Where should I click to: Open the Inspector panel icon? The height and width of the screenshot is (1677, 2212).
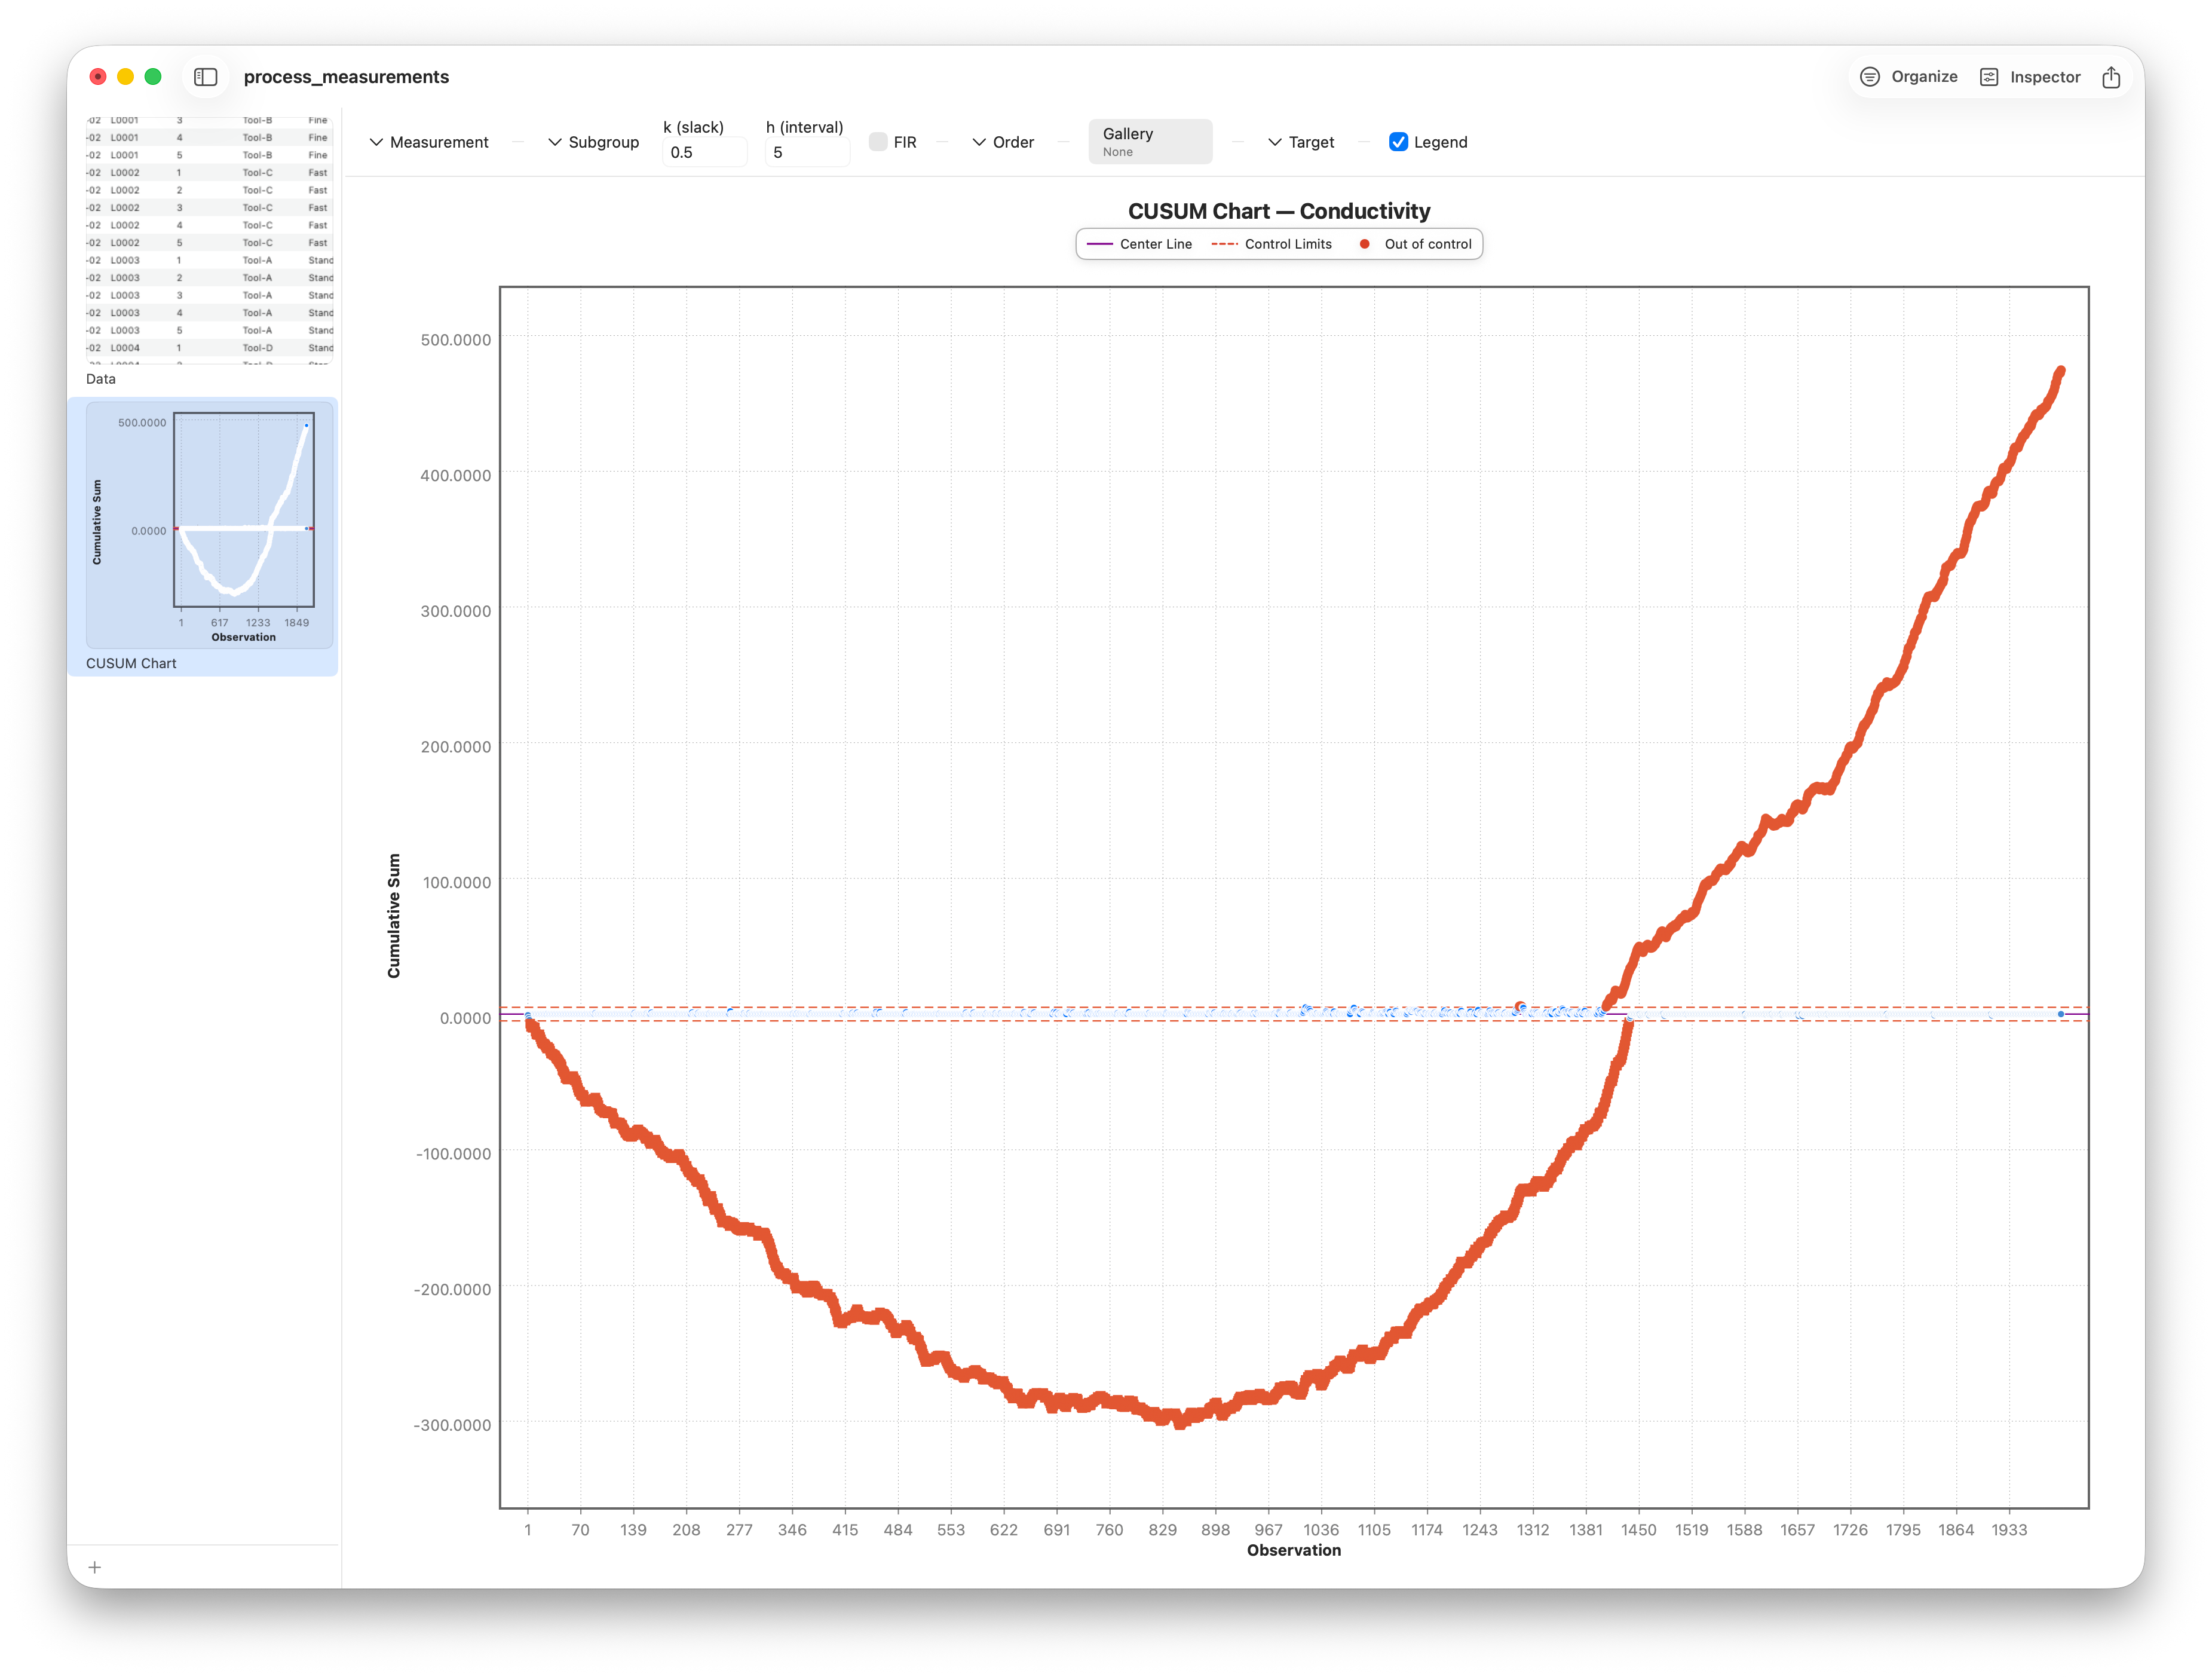(1989, 77)
